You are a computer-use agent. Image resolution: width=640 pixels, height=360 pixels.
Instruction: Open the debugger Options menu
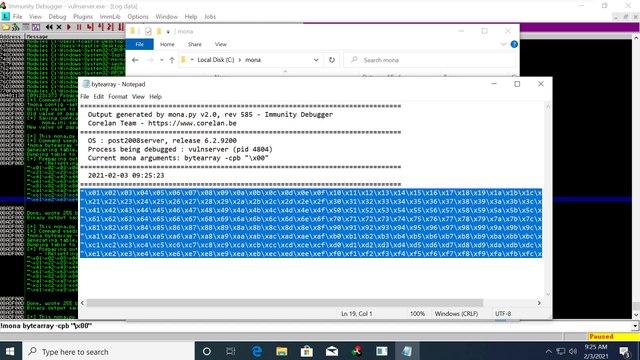[138, 17]
